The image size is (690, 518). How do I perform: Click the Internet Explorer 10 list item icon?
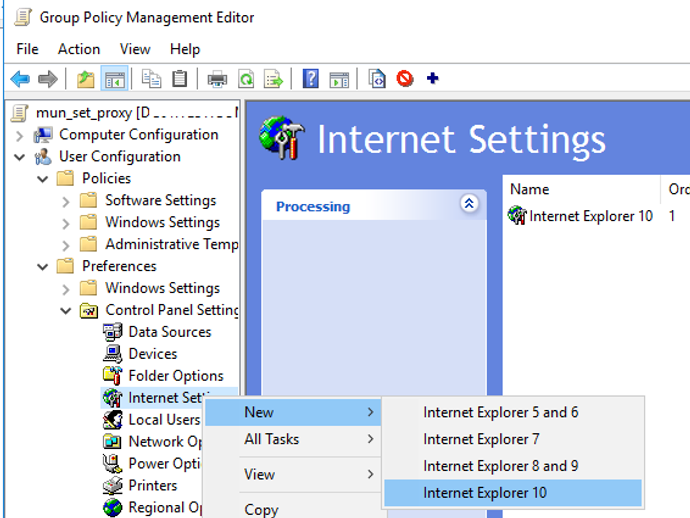tap(517, 216)
